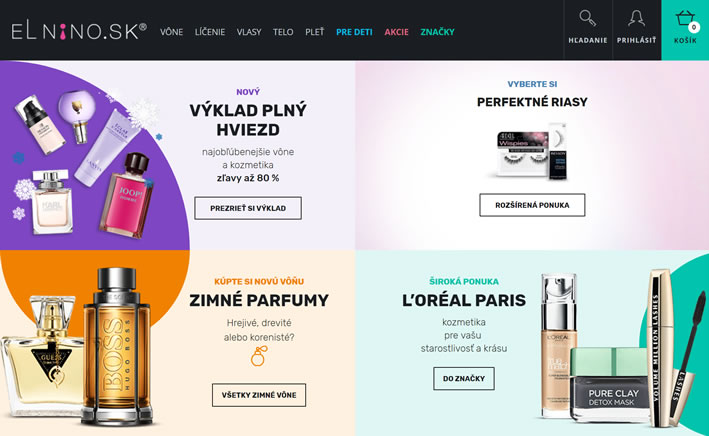709x436 pixels.
Task: Click the Hugo Boss perfume bottle image
Action: pos(117,347)
